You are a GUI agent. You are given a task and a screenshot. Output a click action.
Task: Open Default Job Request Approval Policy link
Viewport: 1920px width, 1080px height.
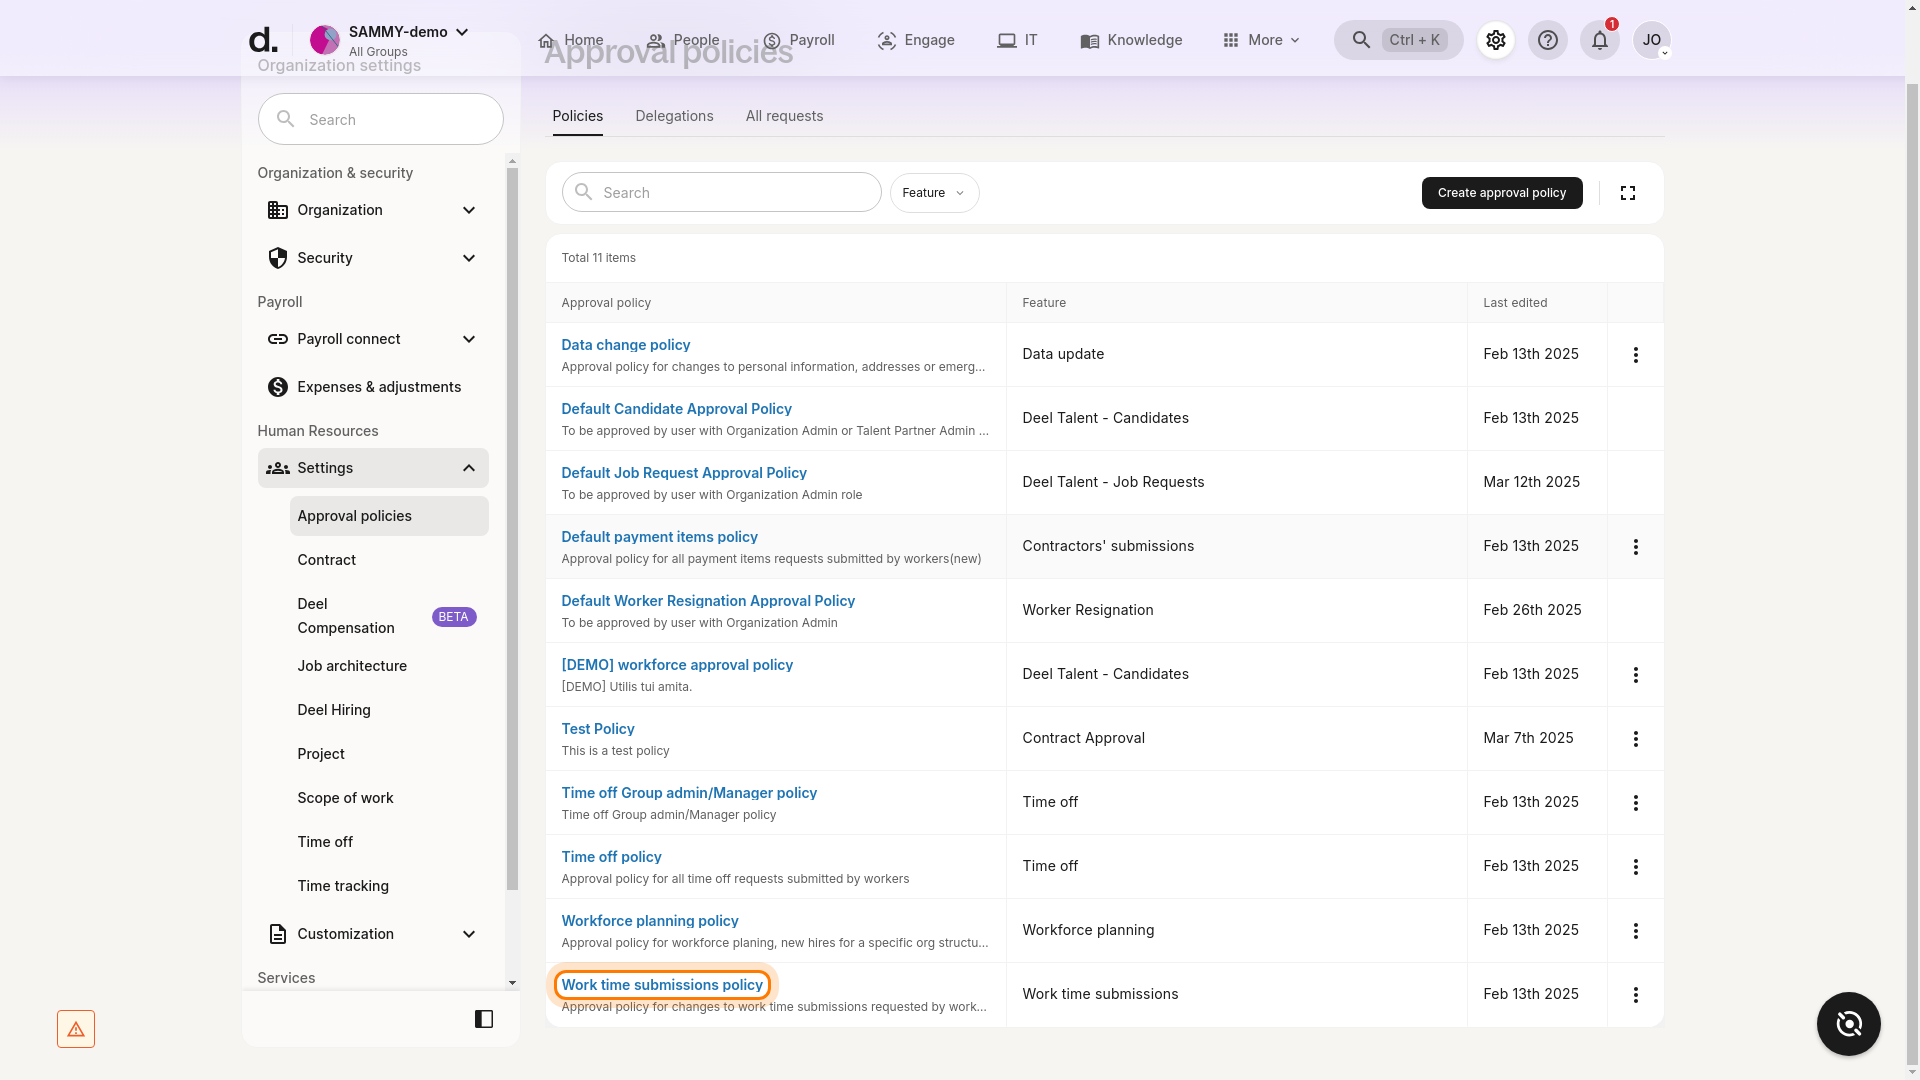[x=684, y=473]
